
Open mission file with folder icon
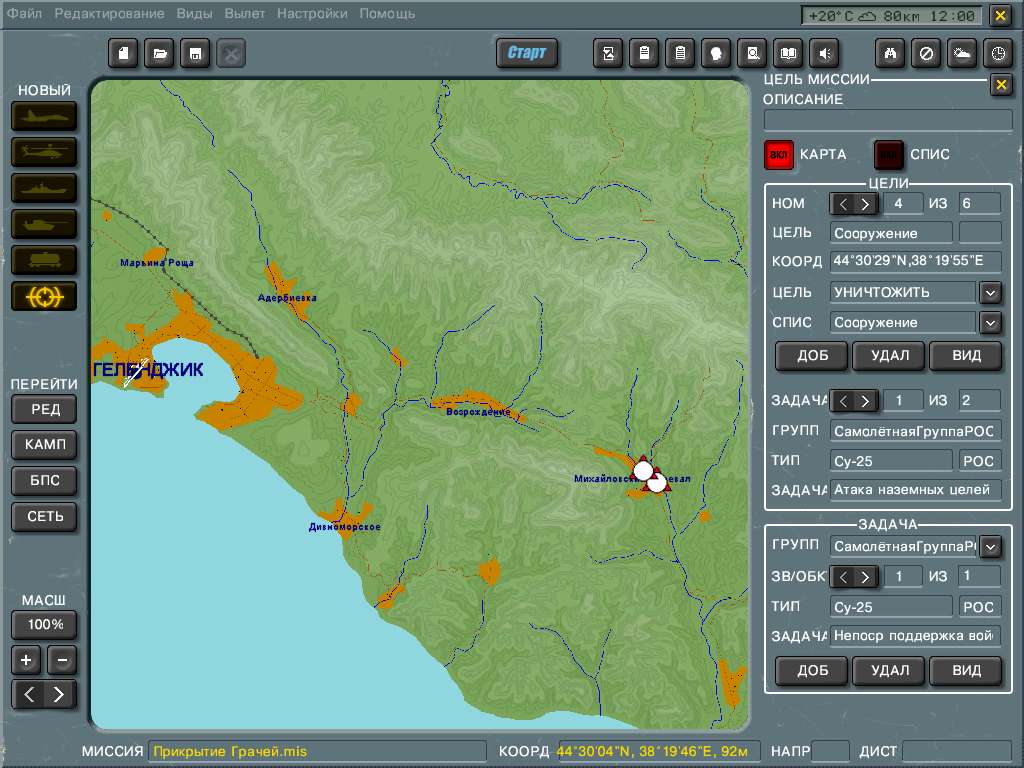pos(159,54)
